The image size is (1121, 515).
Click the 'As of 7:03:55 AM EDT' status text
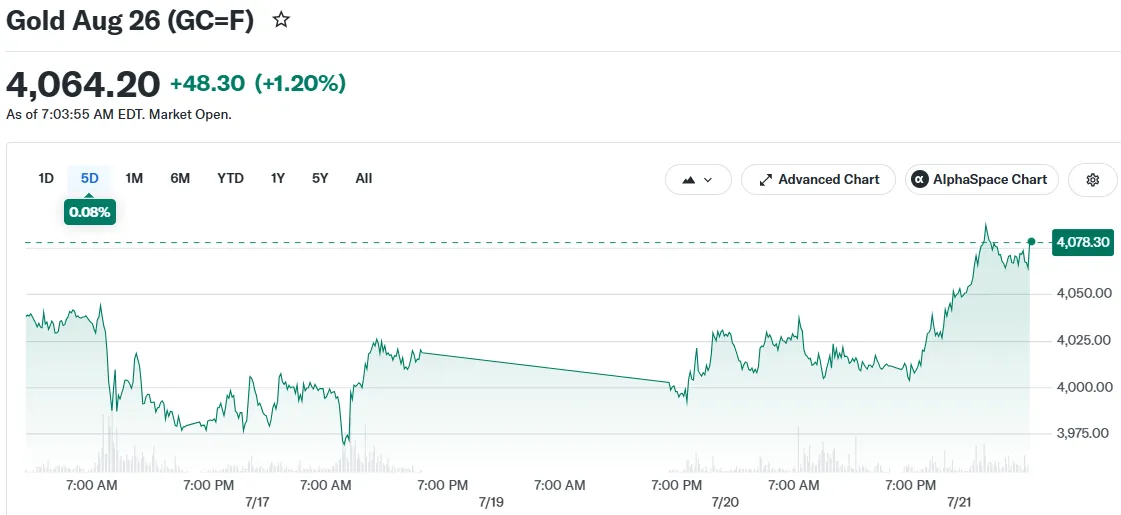[119, 114]
